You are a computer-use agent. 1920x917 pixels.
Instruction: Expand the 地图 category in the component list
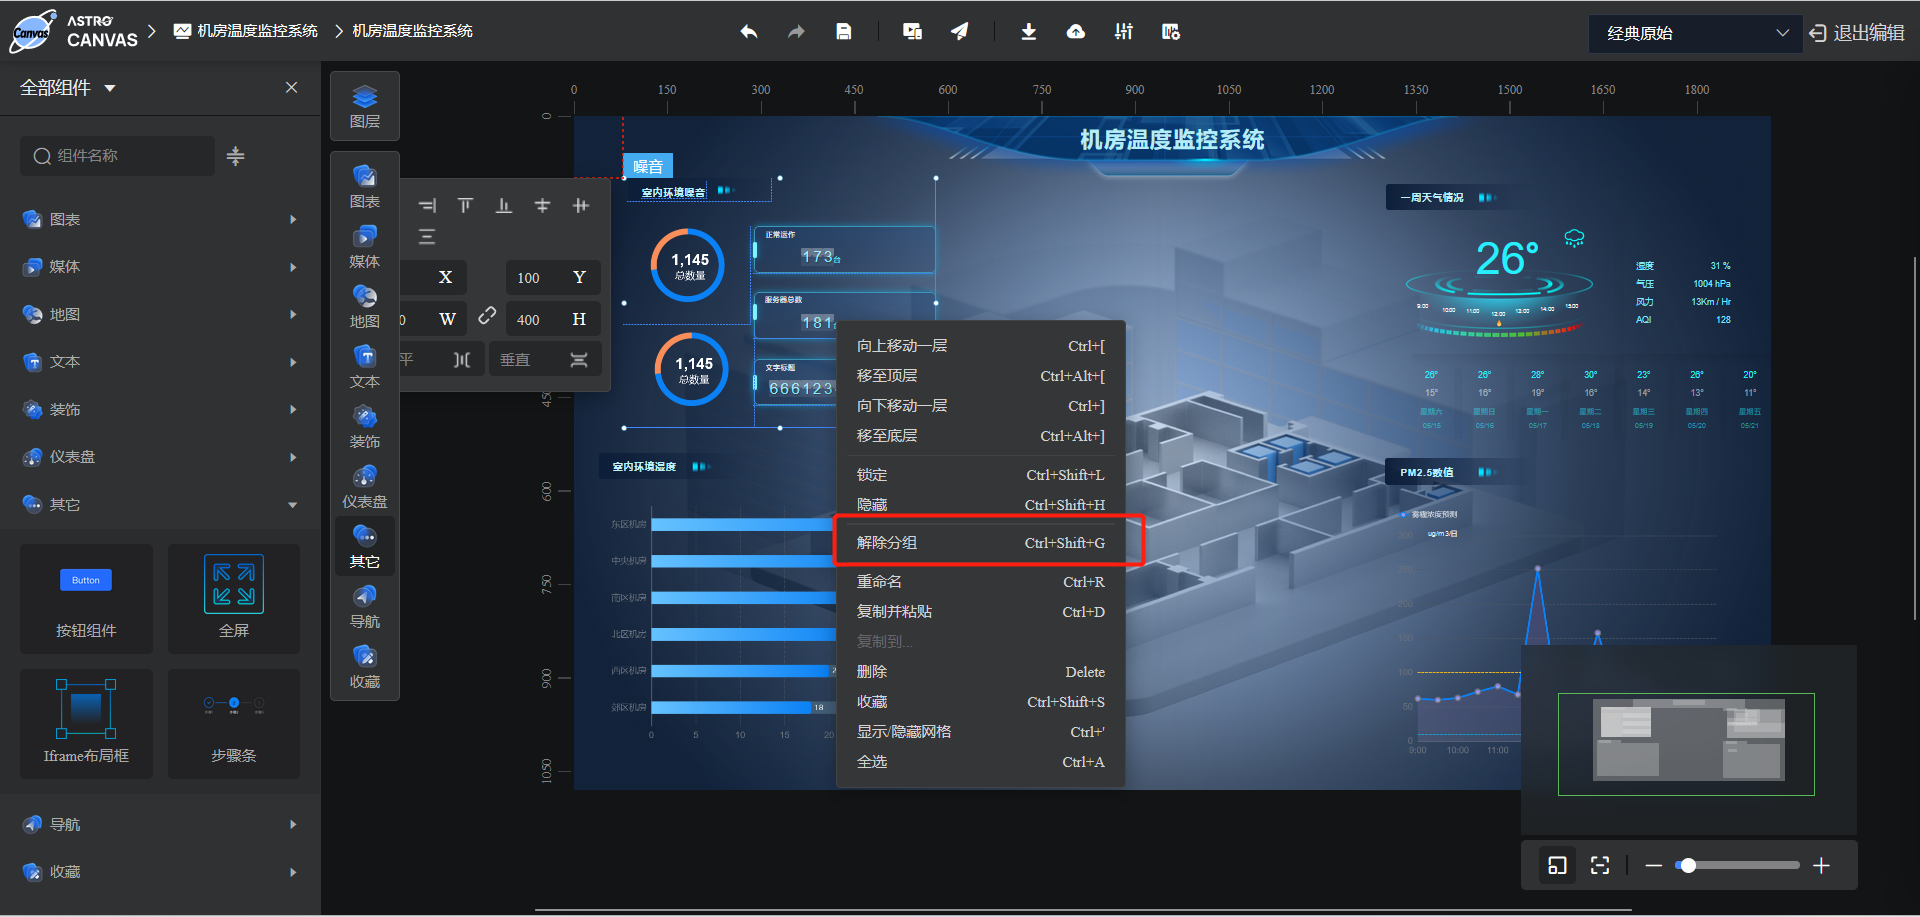[160, 314]
